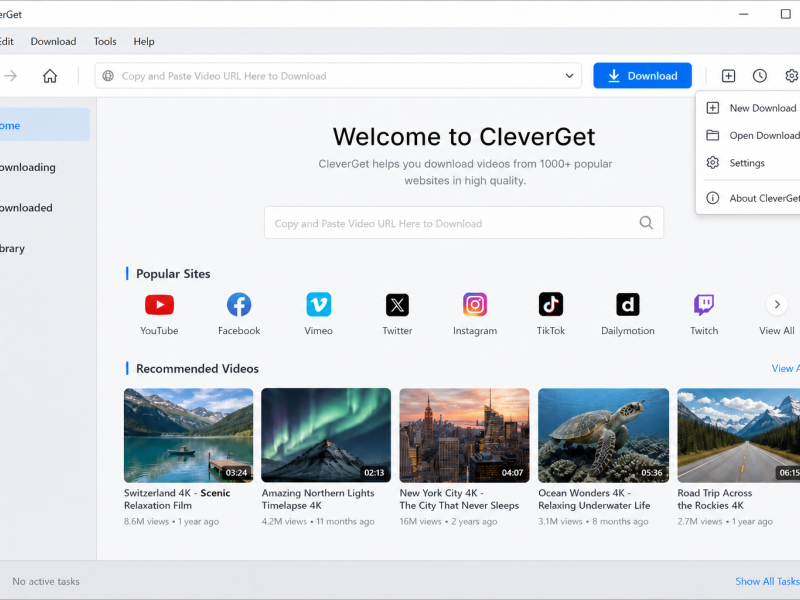The image size is (800, 600).
Task: Focus the center video URL search field
Action: point(464,223)
